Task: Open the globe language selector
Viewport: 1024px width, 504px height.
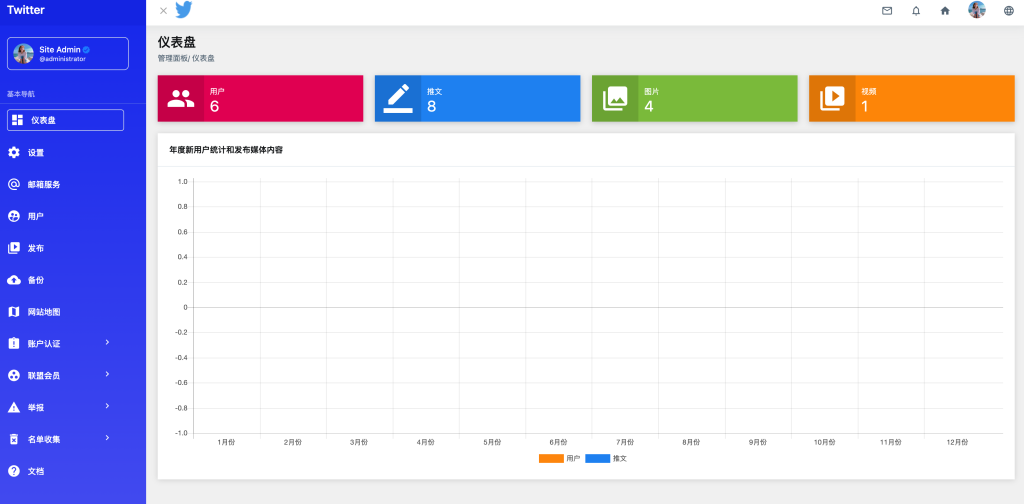Action: pyautogui.click(x=1008, y=10)
